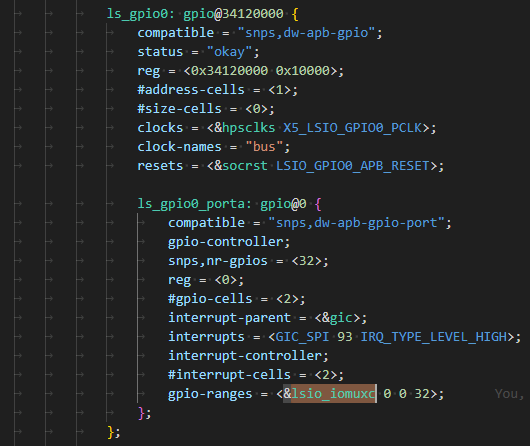Click the <32> nr-gpios value
This screenshot has width=530, height=446.
click(x=307, y=261)
